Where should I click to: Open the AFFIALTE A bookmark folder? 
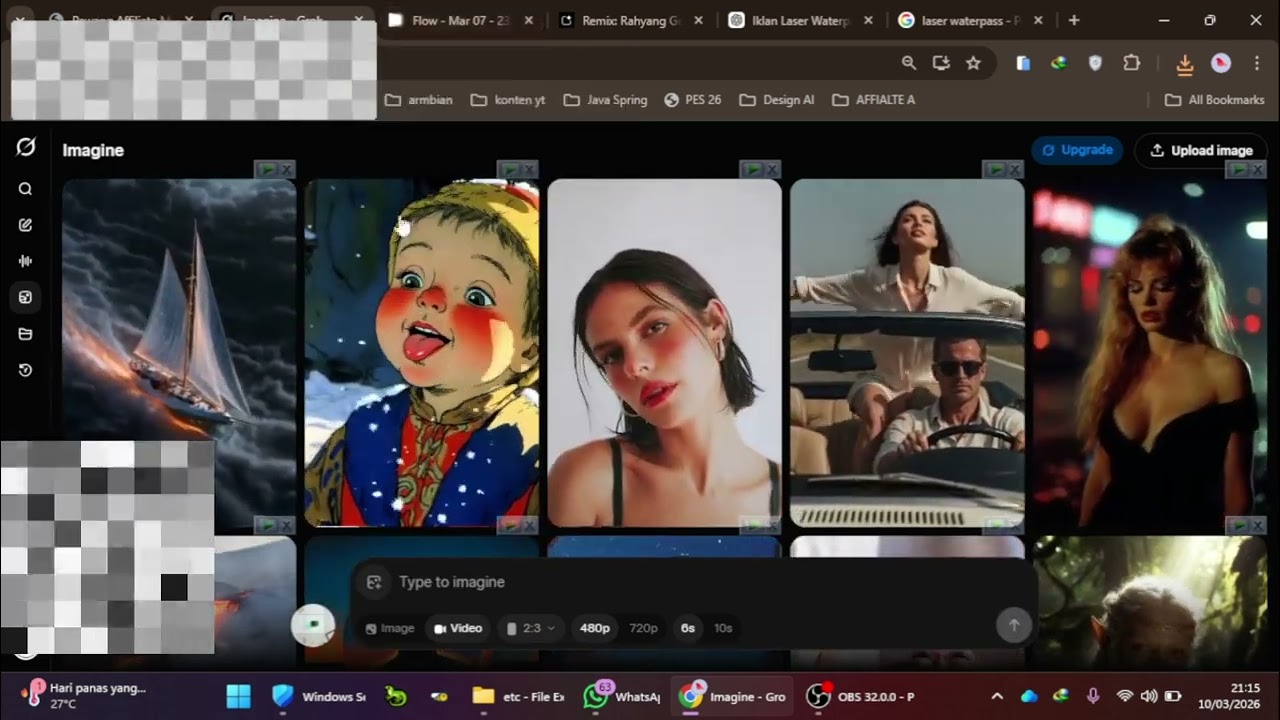(874, 100)
